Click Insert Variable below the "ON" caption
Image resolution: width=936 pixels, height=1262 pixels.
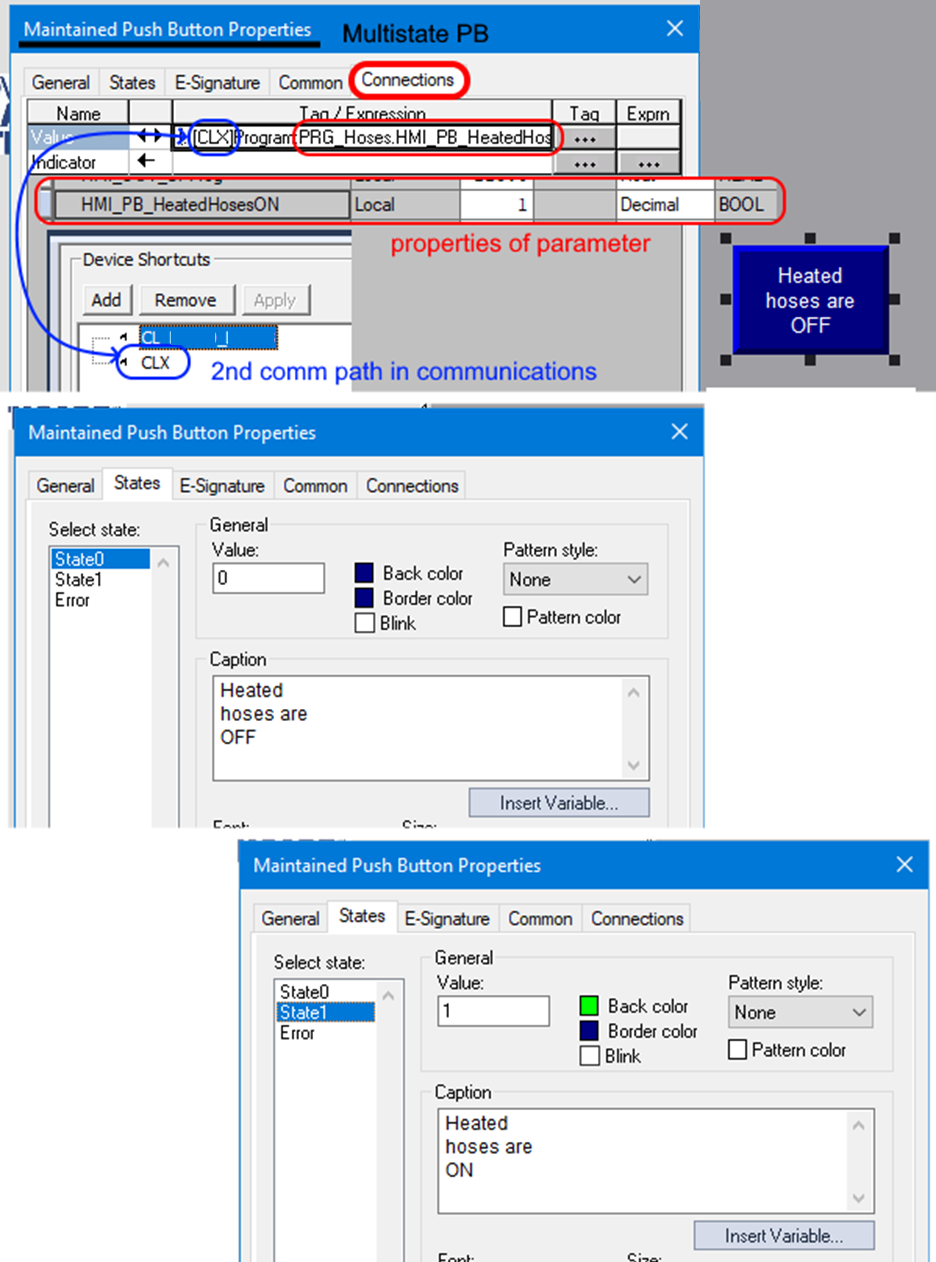click(784, 1236)
